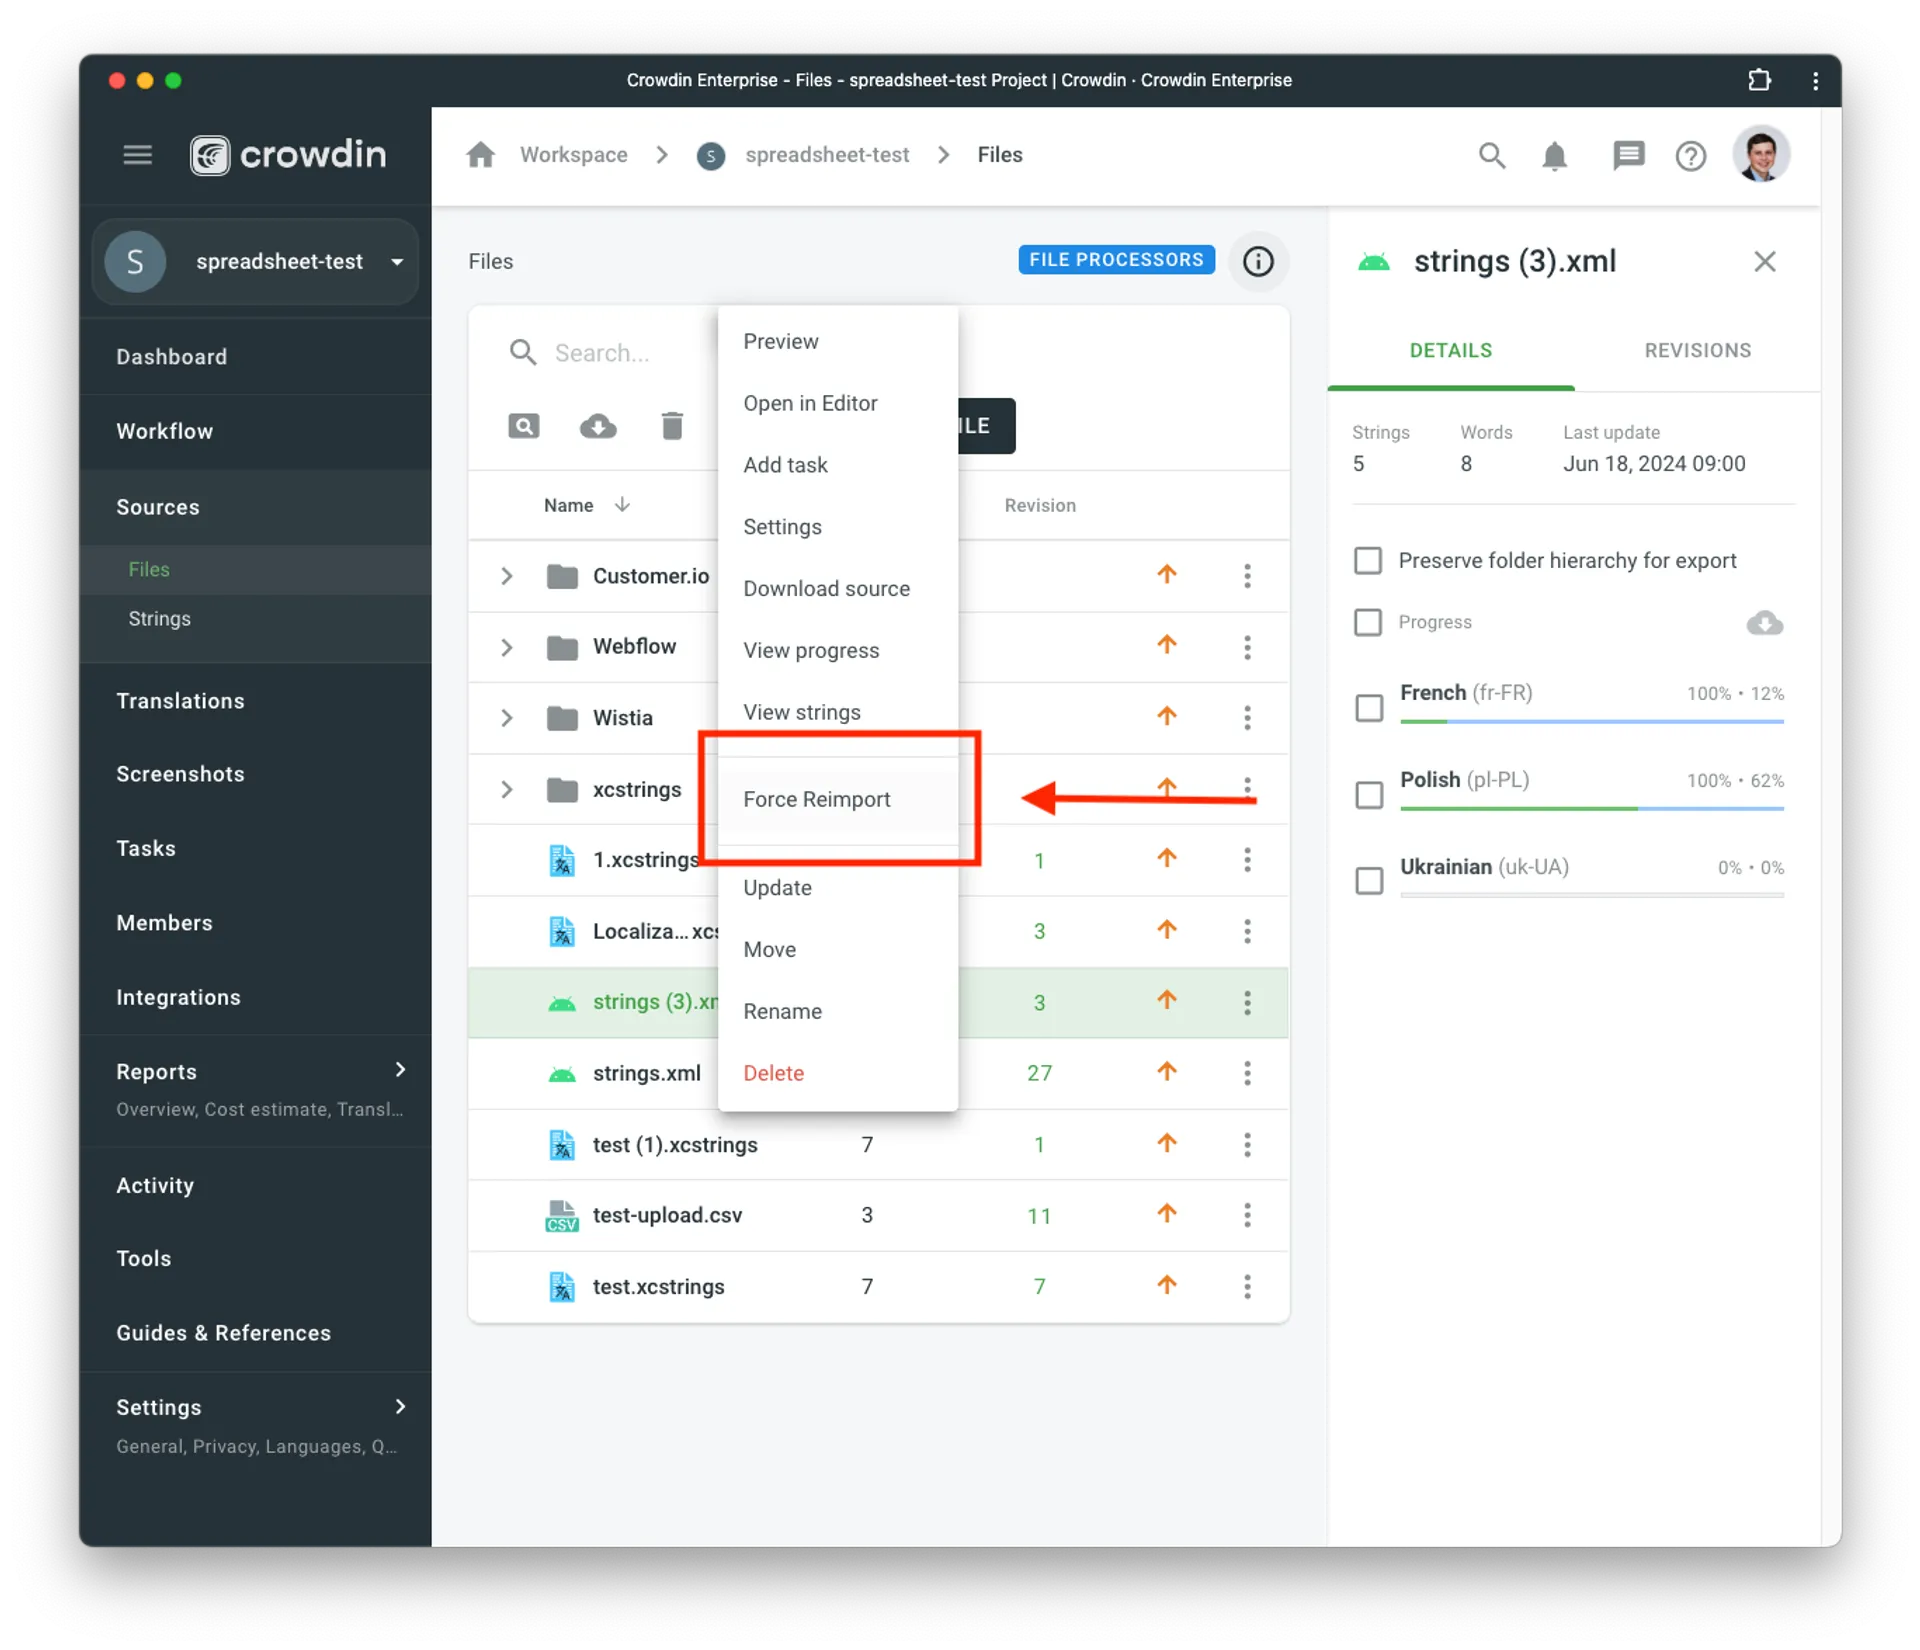The height and width of the screenshot is (1650, 1920).
Task: Open the browser kebab menu
Action: coord(1815,80)
